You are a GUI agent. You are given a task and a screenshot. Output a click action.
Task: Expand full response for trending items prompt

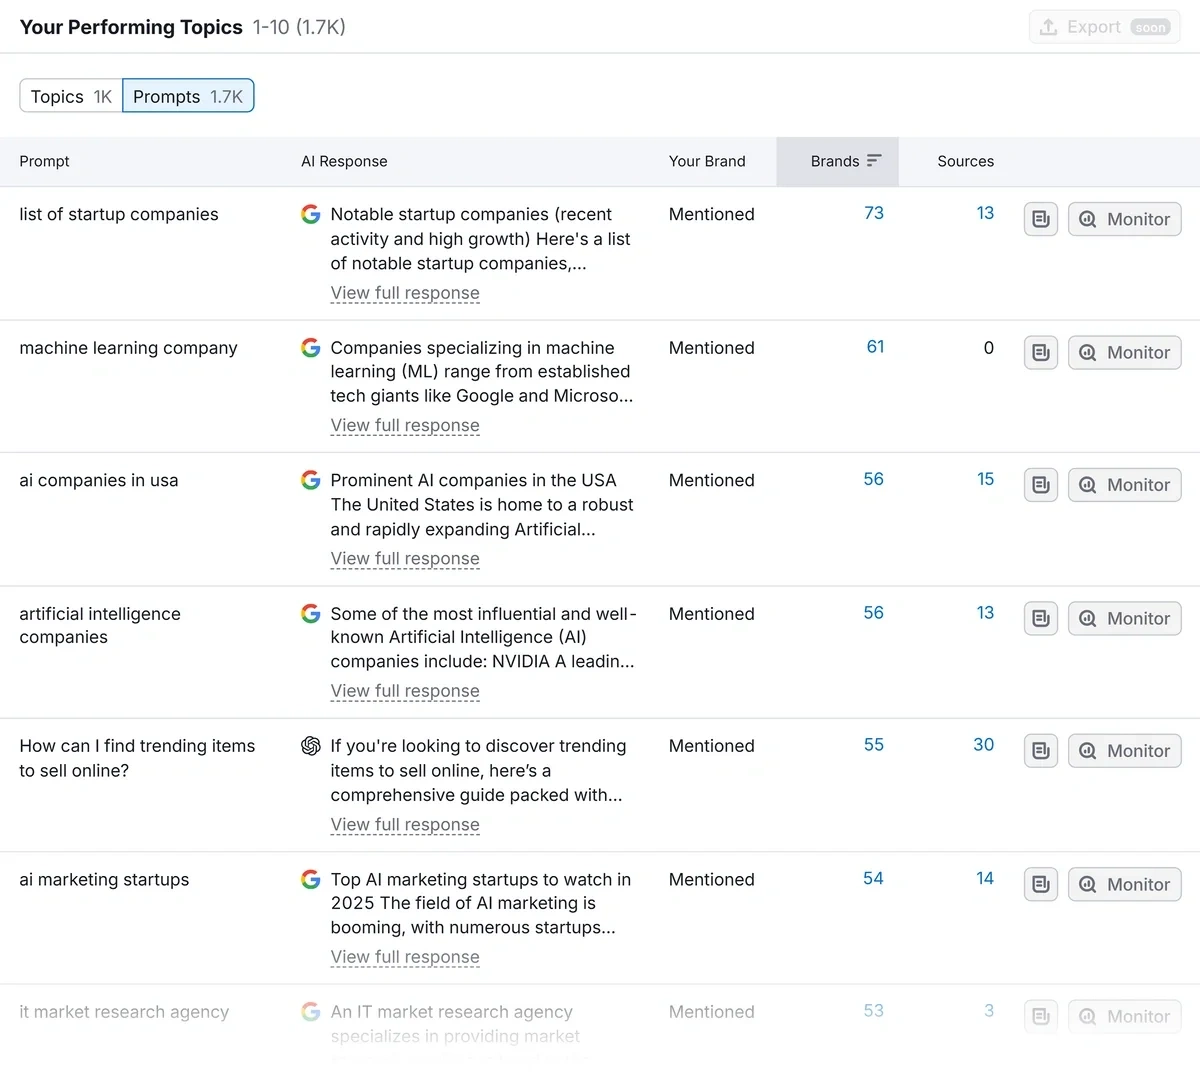click(405, 825)
